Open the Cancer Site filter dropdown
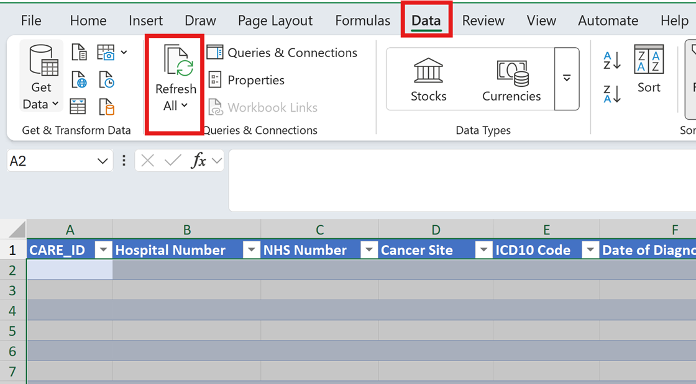Image resolution: width=696 pixels, height=384 pixels. pos(484,250)
